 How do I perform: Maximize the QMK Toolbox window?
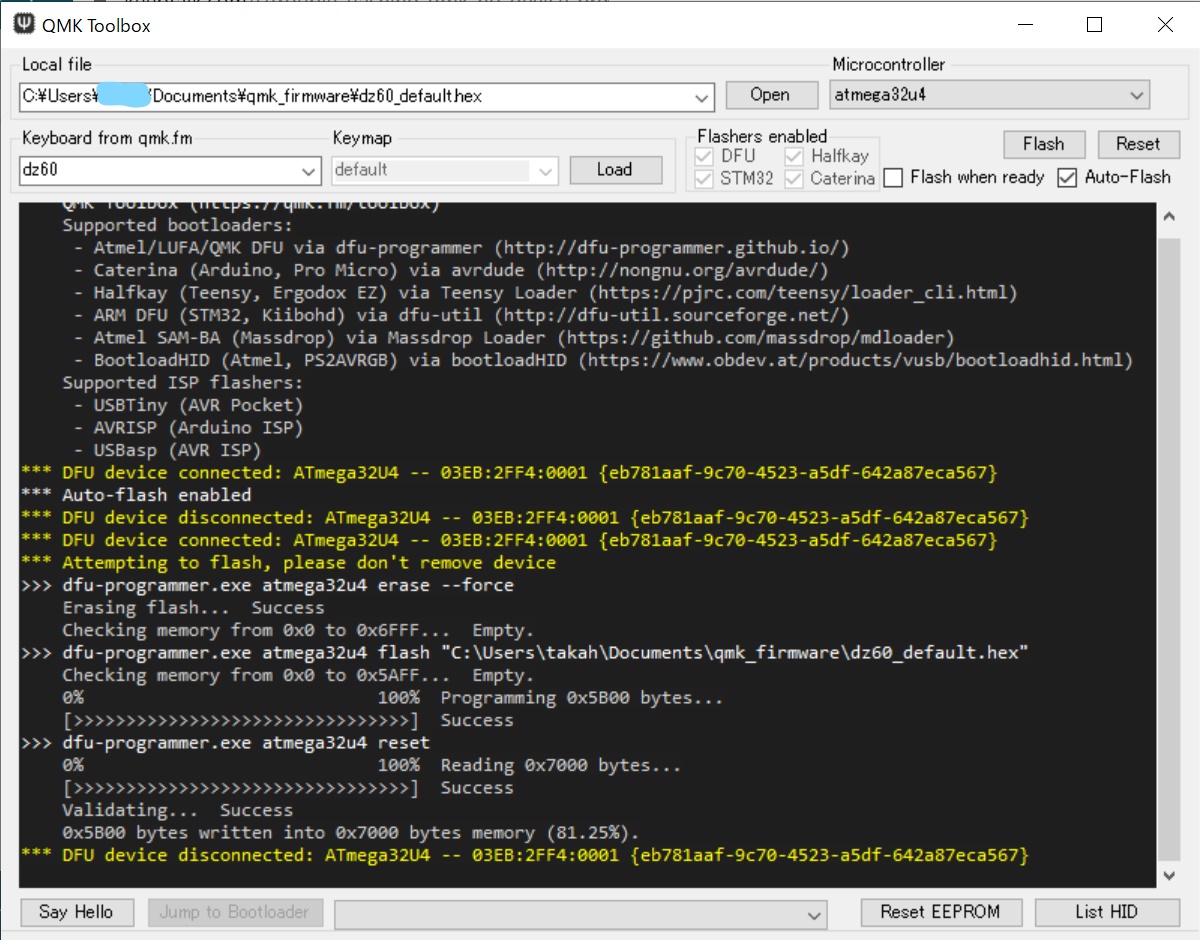[x=1094, y=26]
